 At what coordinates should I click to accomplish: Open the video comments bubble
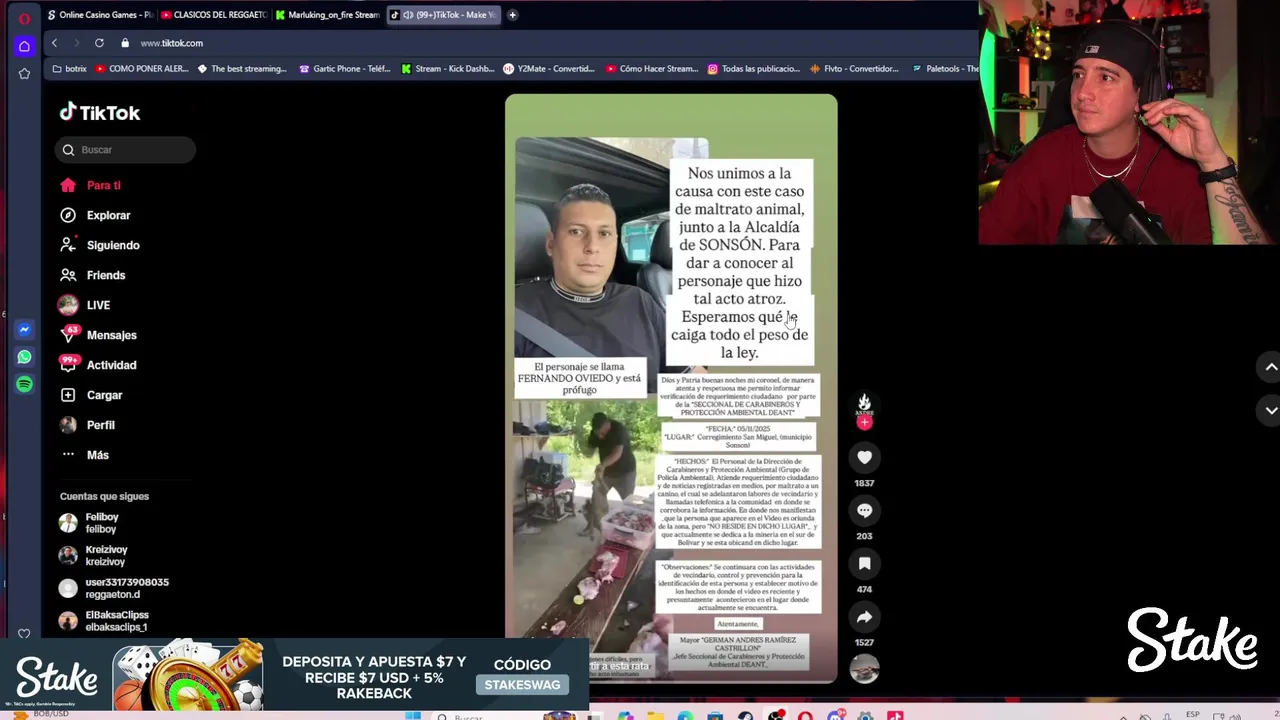pyautogui.click(x=864, y=510)
